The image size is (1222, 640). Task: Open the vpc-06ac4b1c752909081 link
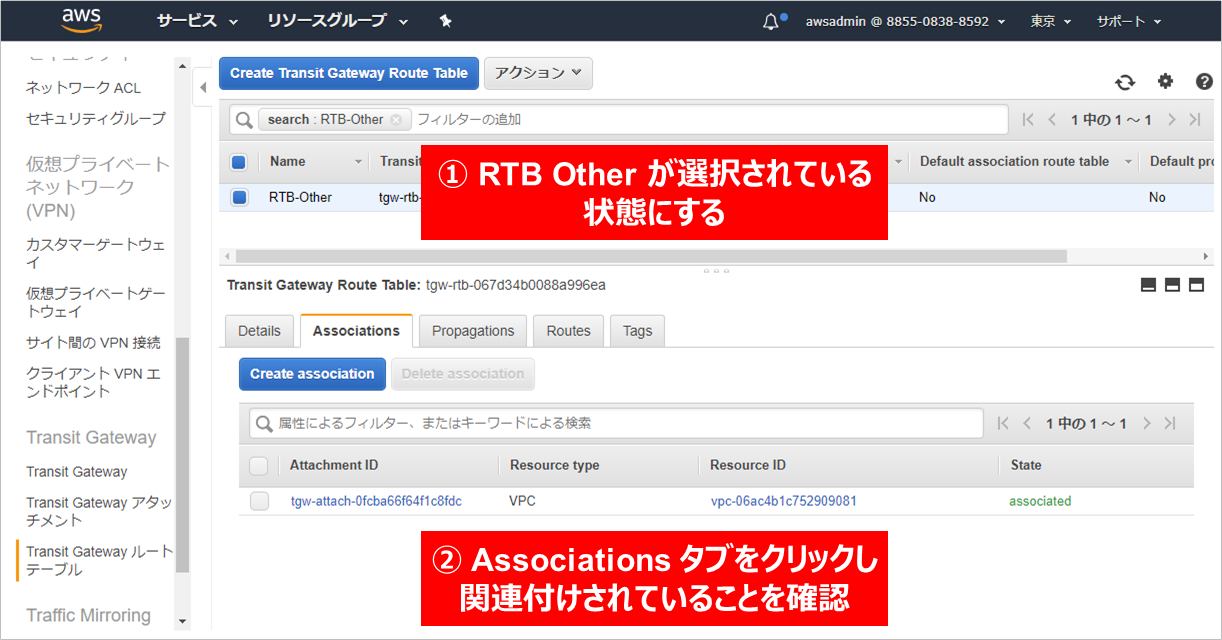pyautogui.click(x=783, y=501)
